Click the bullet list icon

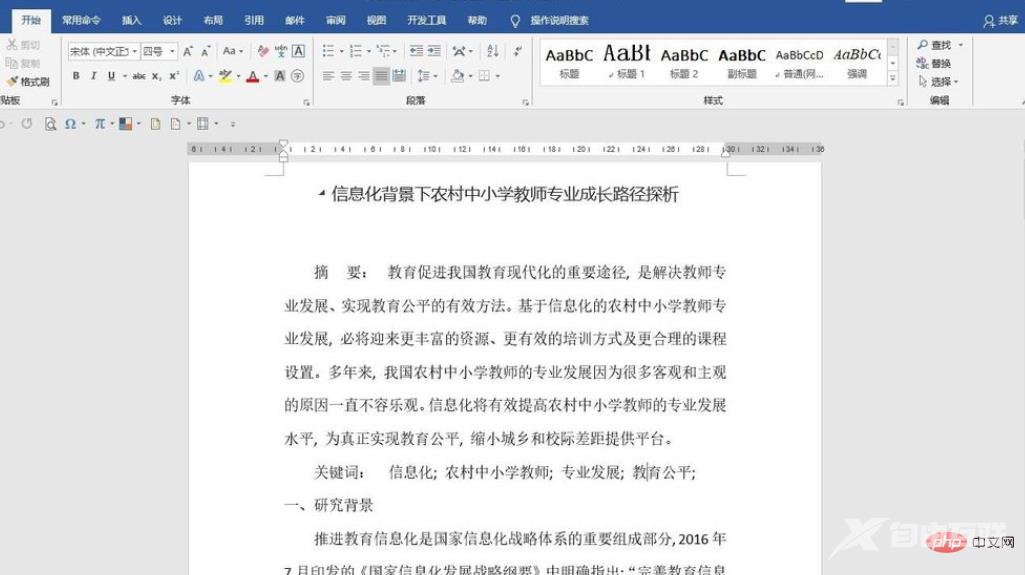329,51
